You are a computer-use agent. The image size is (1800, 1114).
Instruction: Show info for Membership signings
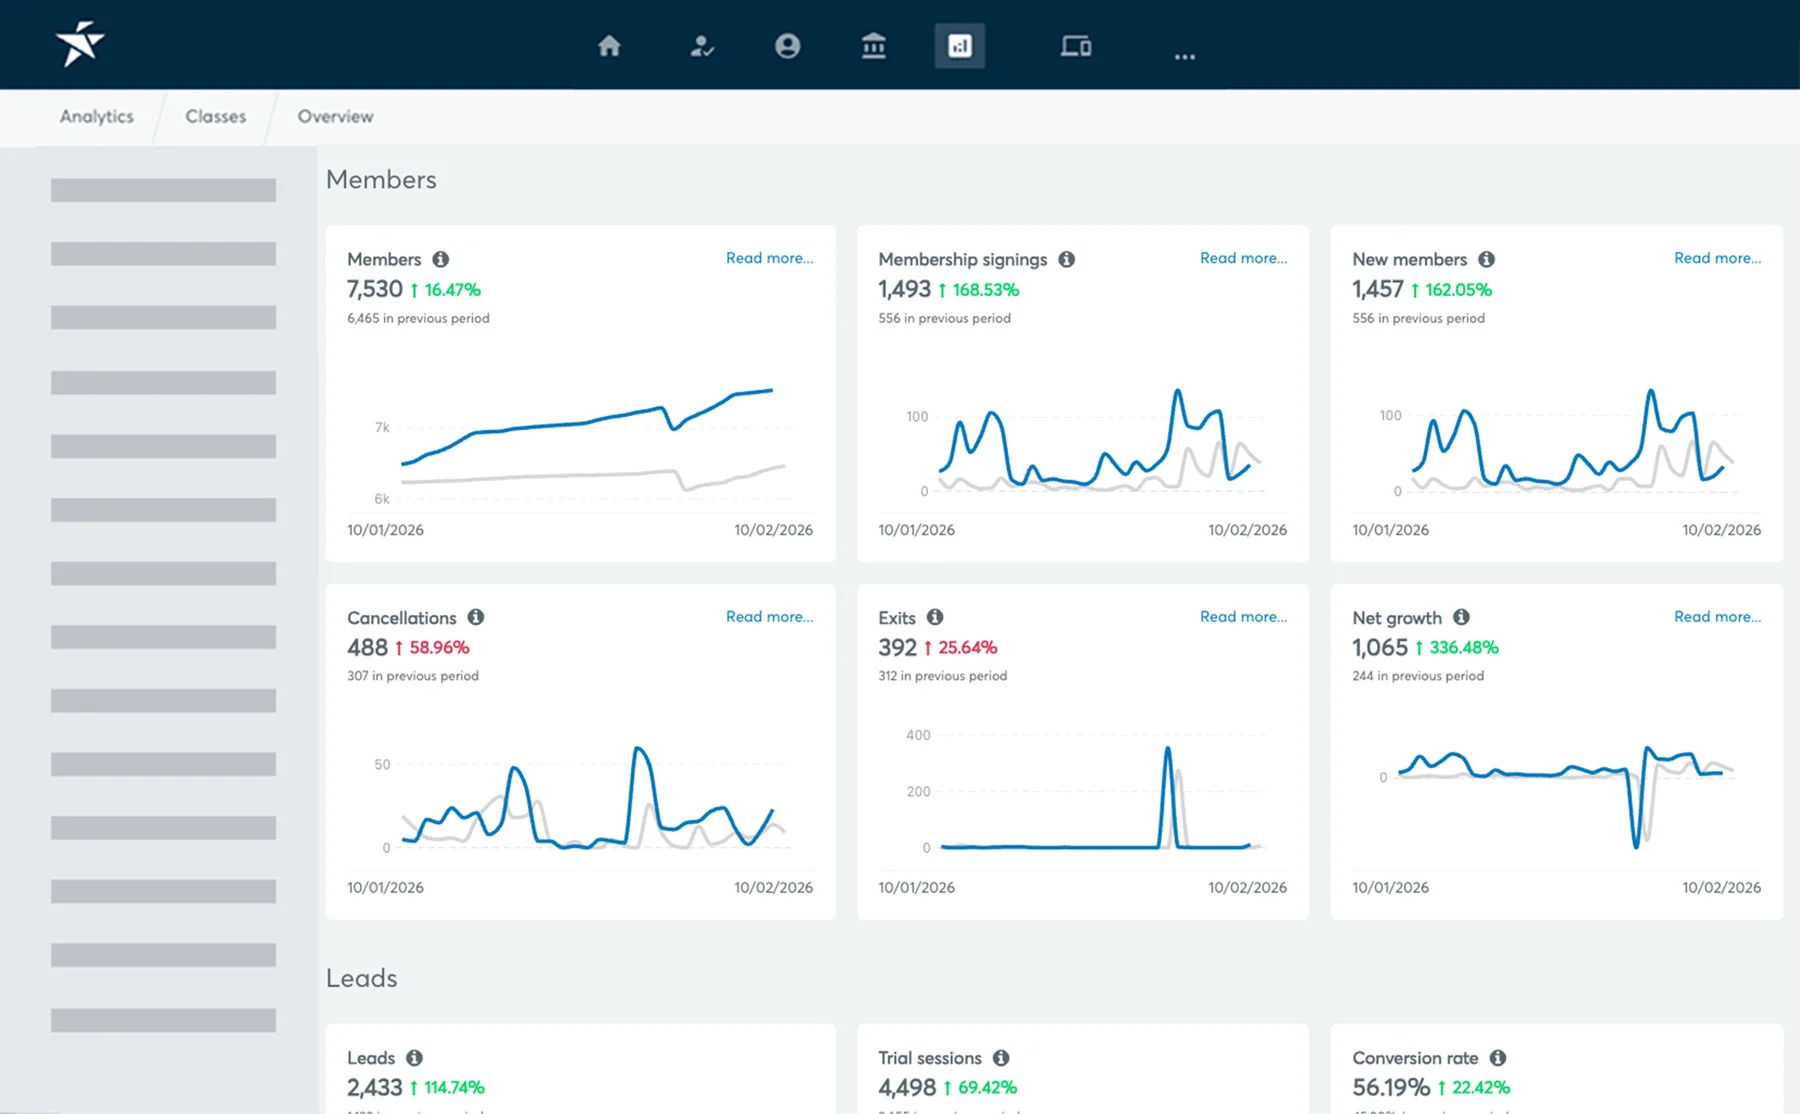pos(1067,259)
